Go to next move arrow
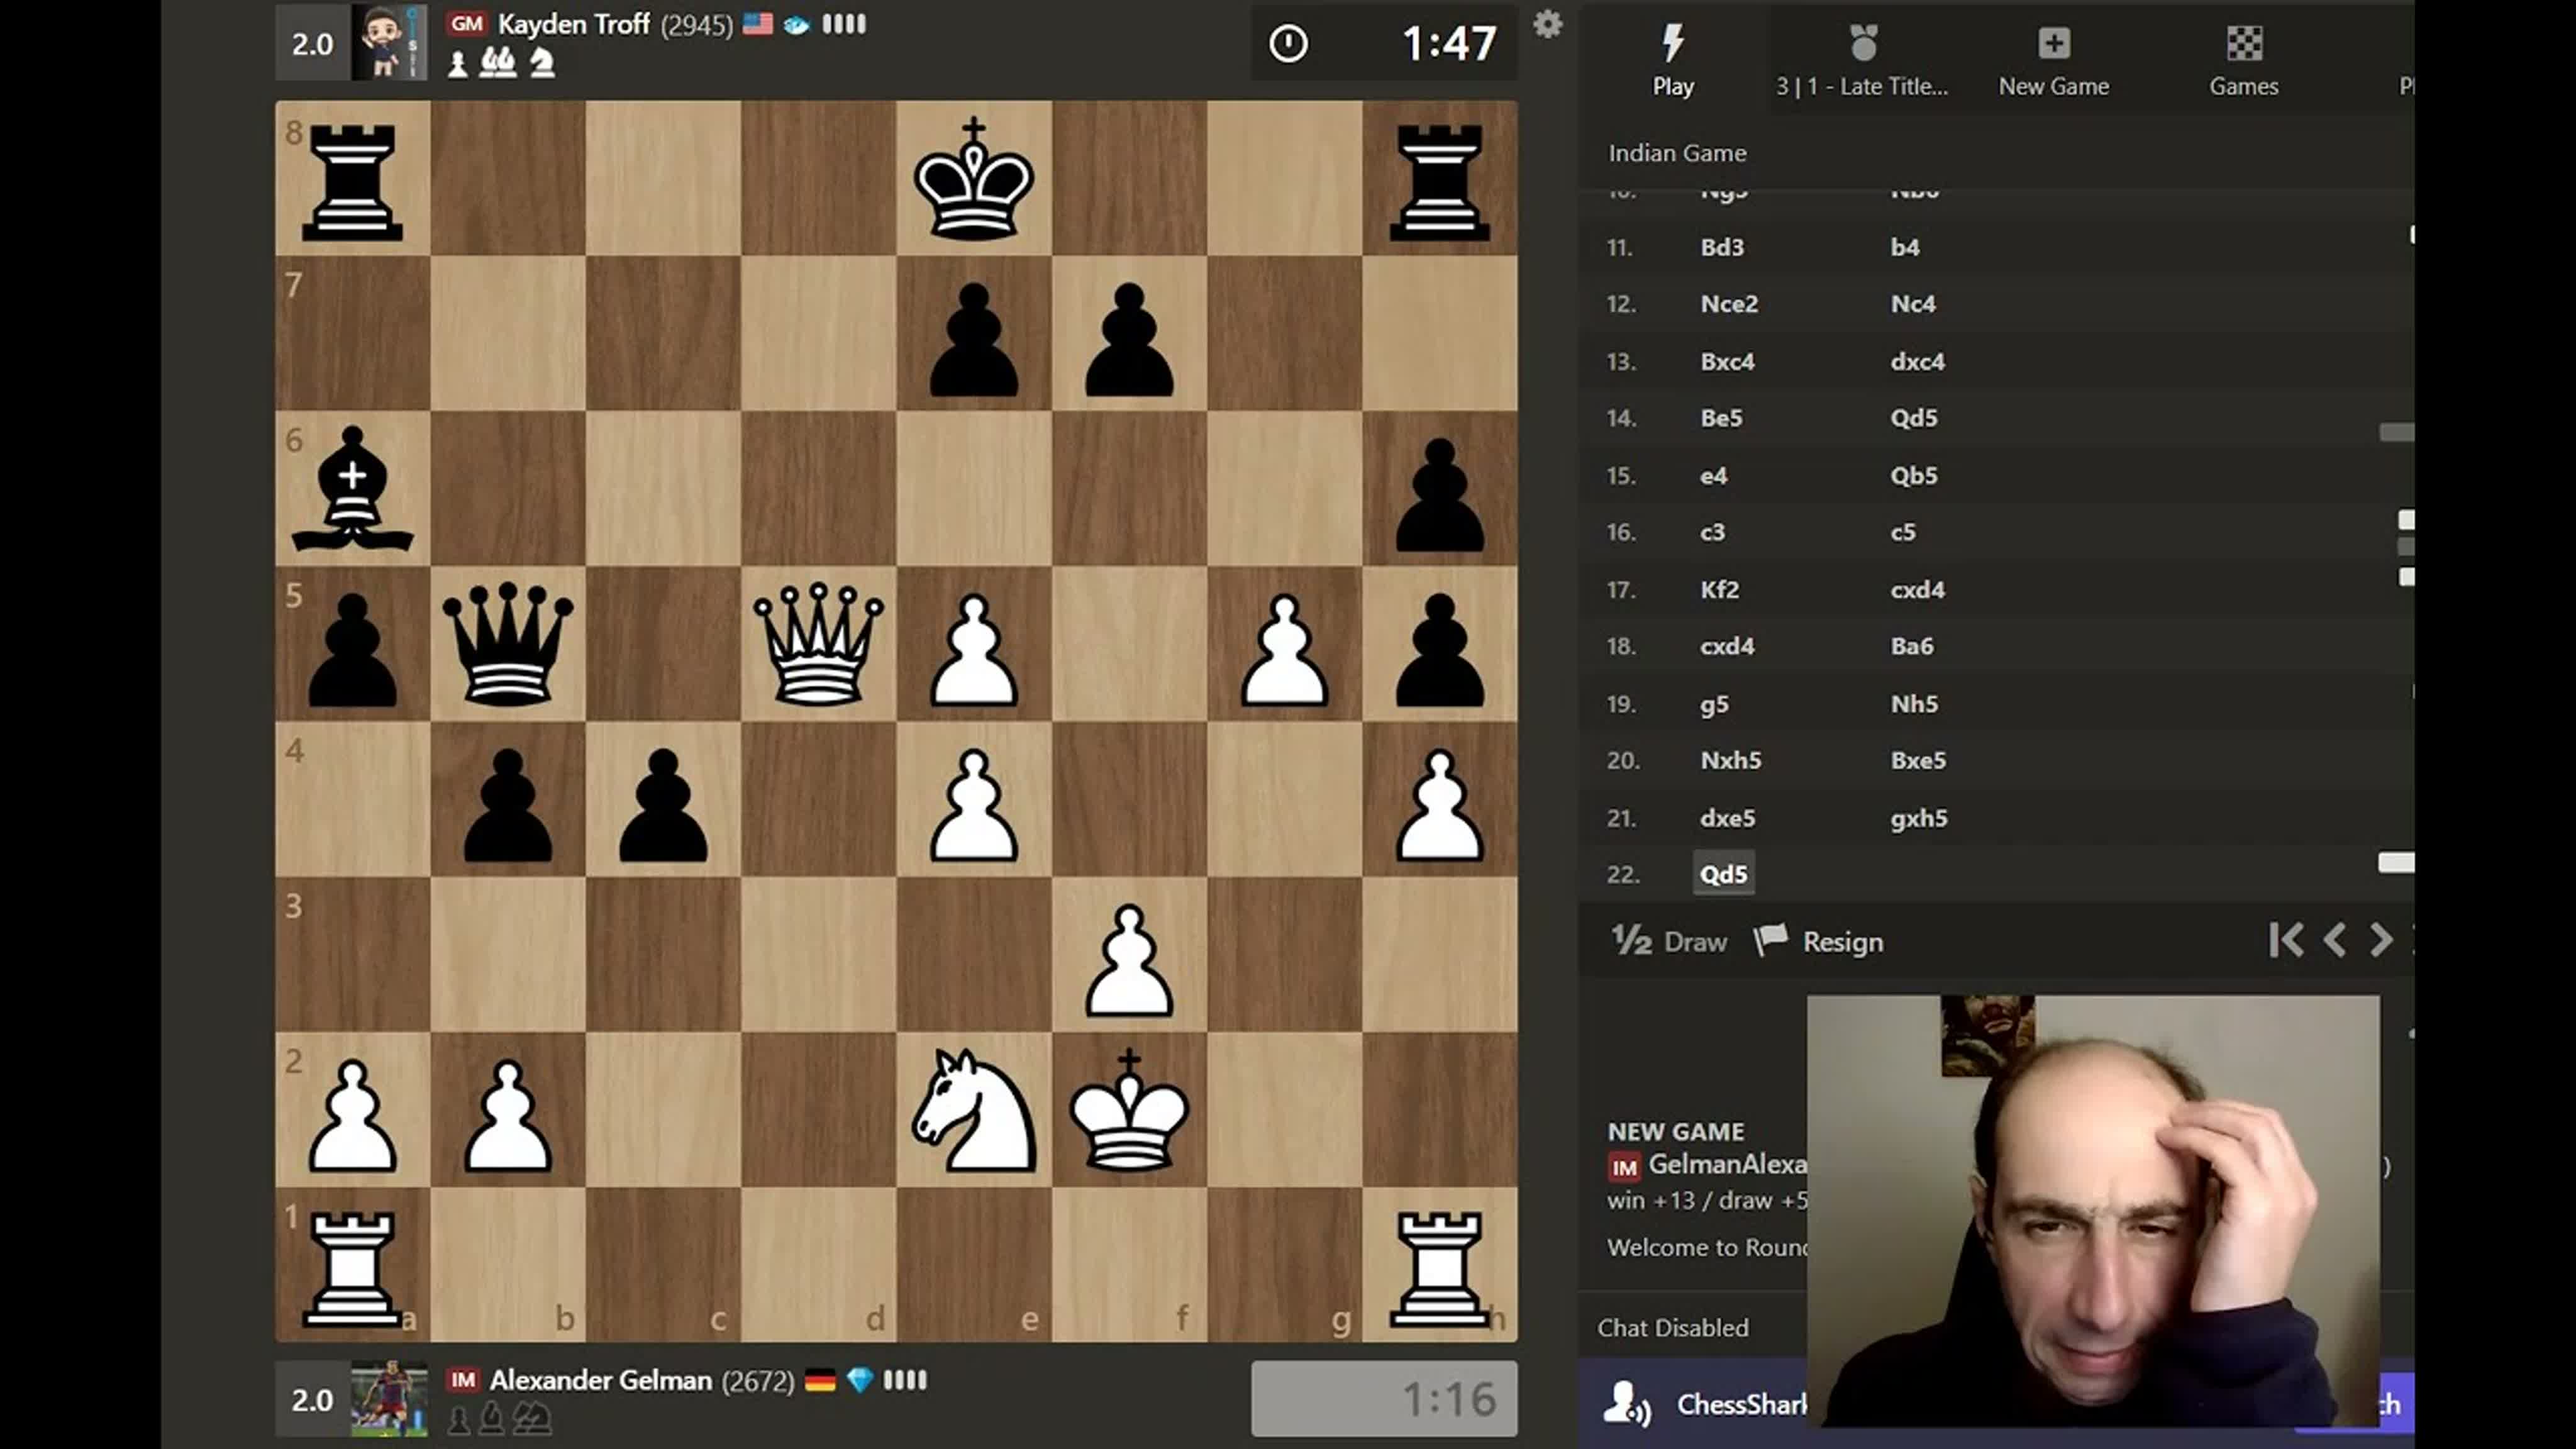This screenshot has width=2576, height=1449. 2381,940
